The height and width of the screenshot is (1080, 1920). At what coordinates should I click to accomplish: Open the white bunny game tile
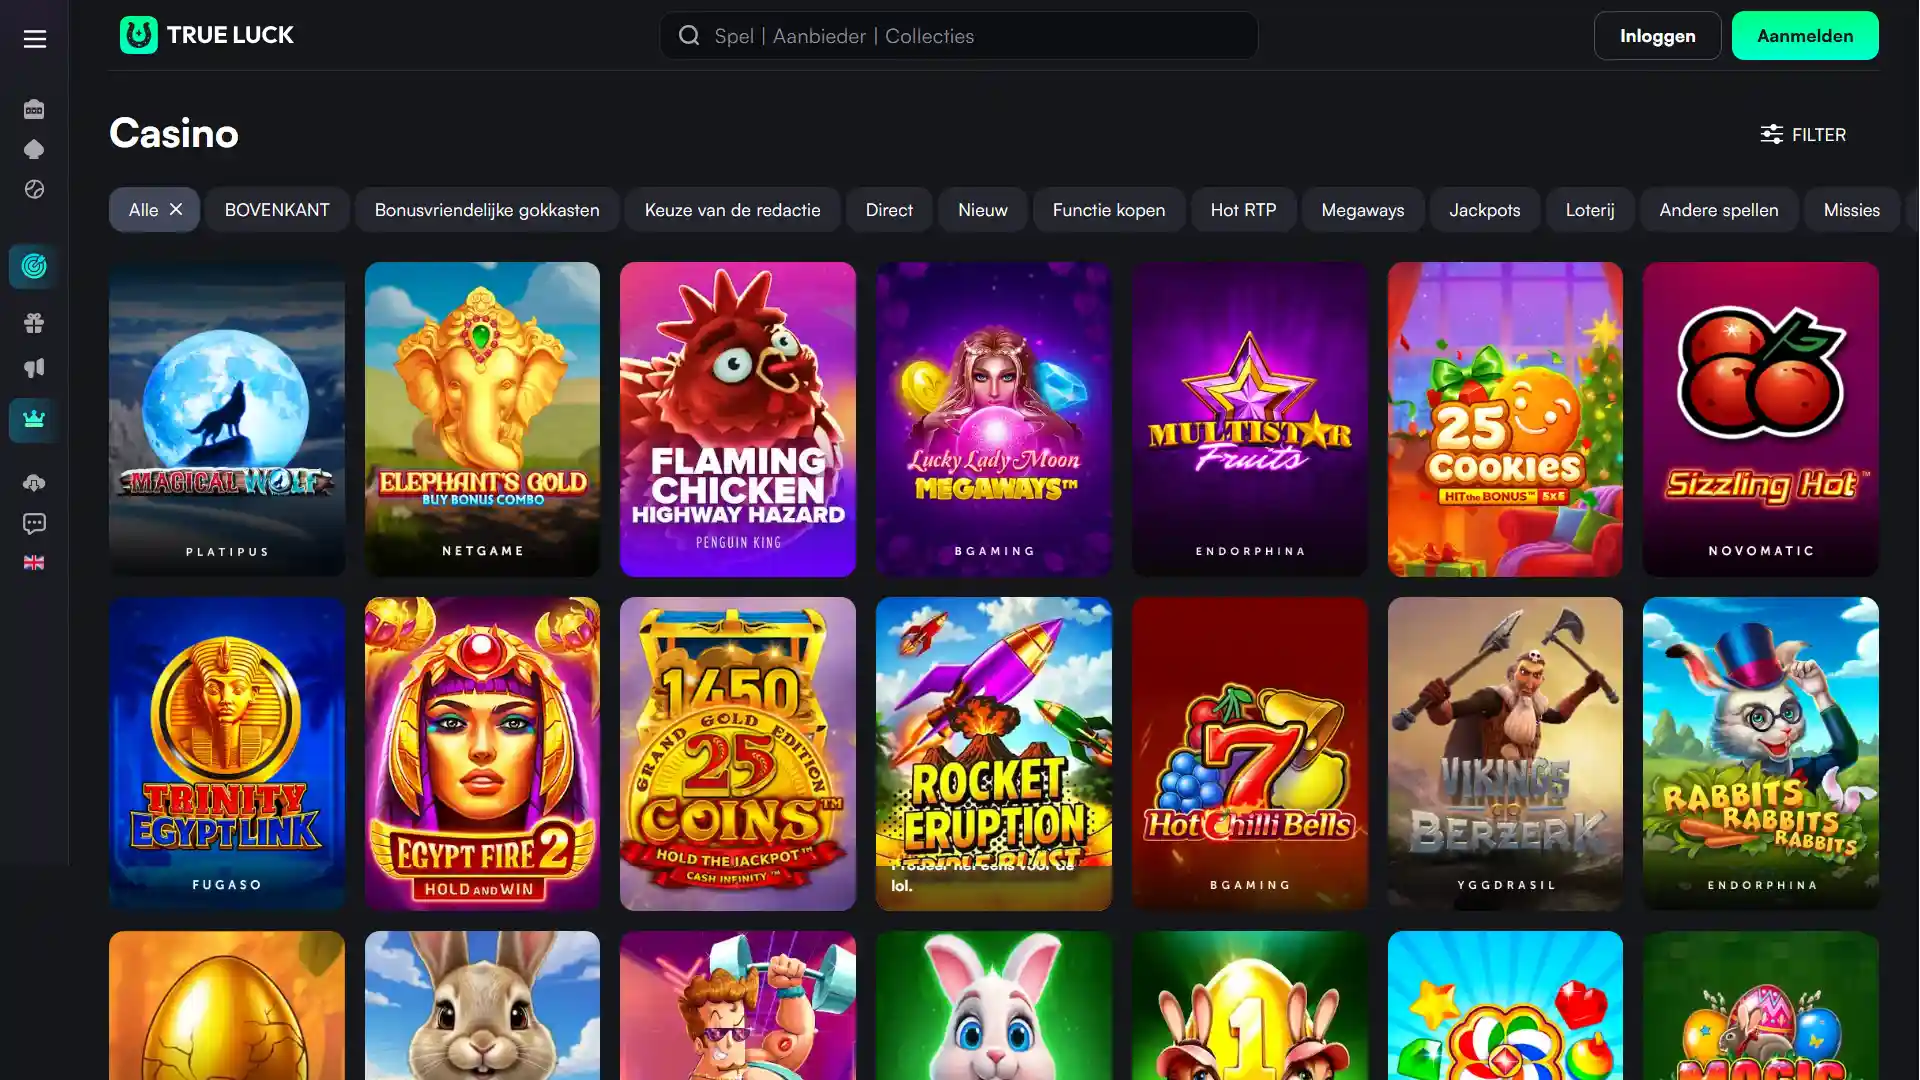994,1005
